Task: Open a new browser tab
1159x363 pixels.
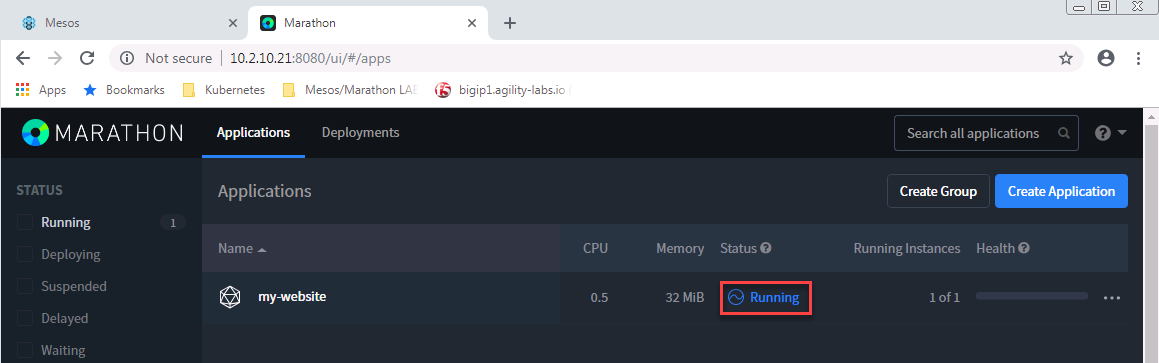Action: [x=509, y=23]
